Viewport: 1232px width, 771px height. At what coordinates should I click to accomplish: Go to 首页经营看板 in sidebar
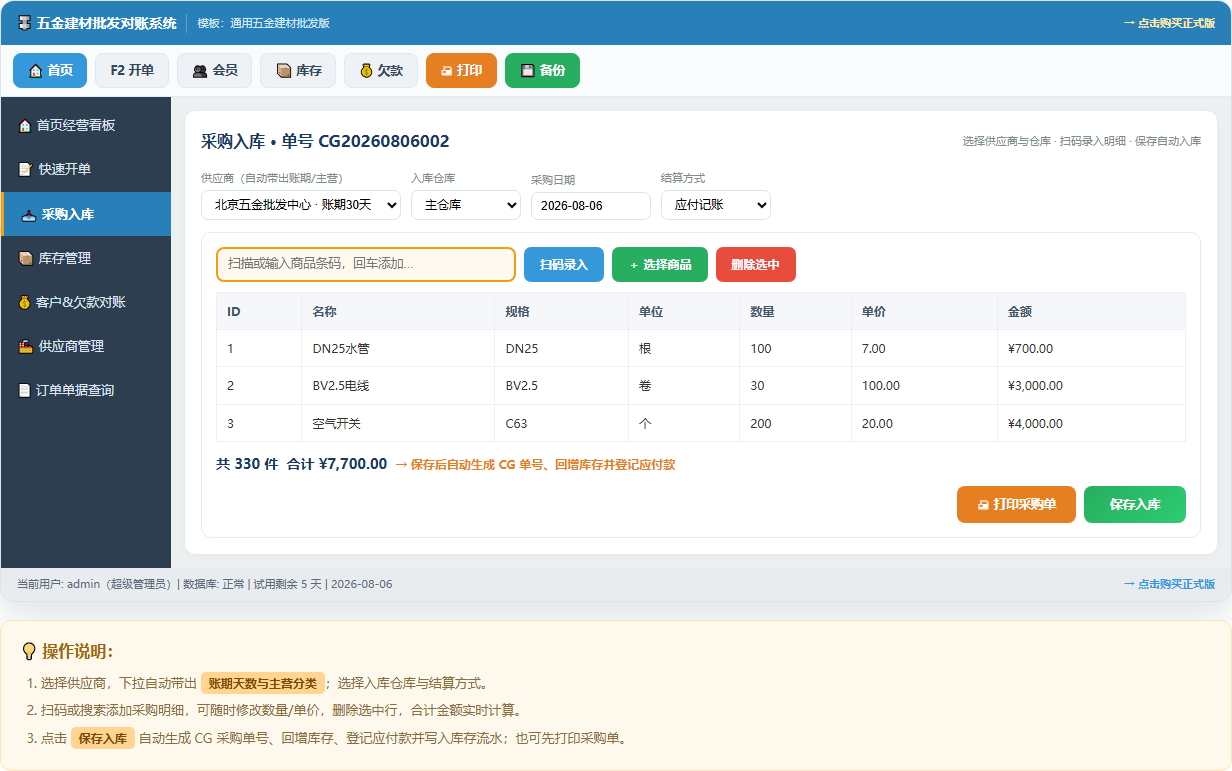(86, 126)
